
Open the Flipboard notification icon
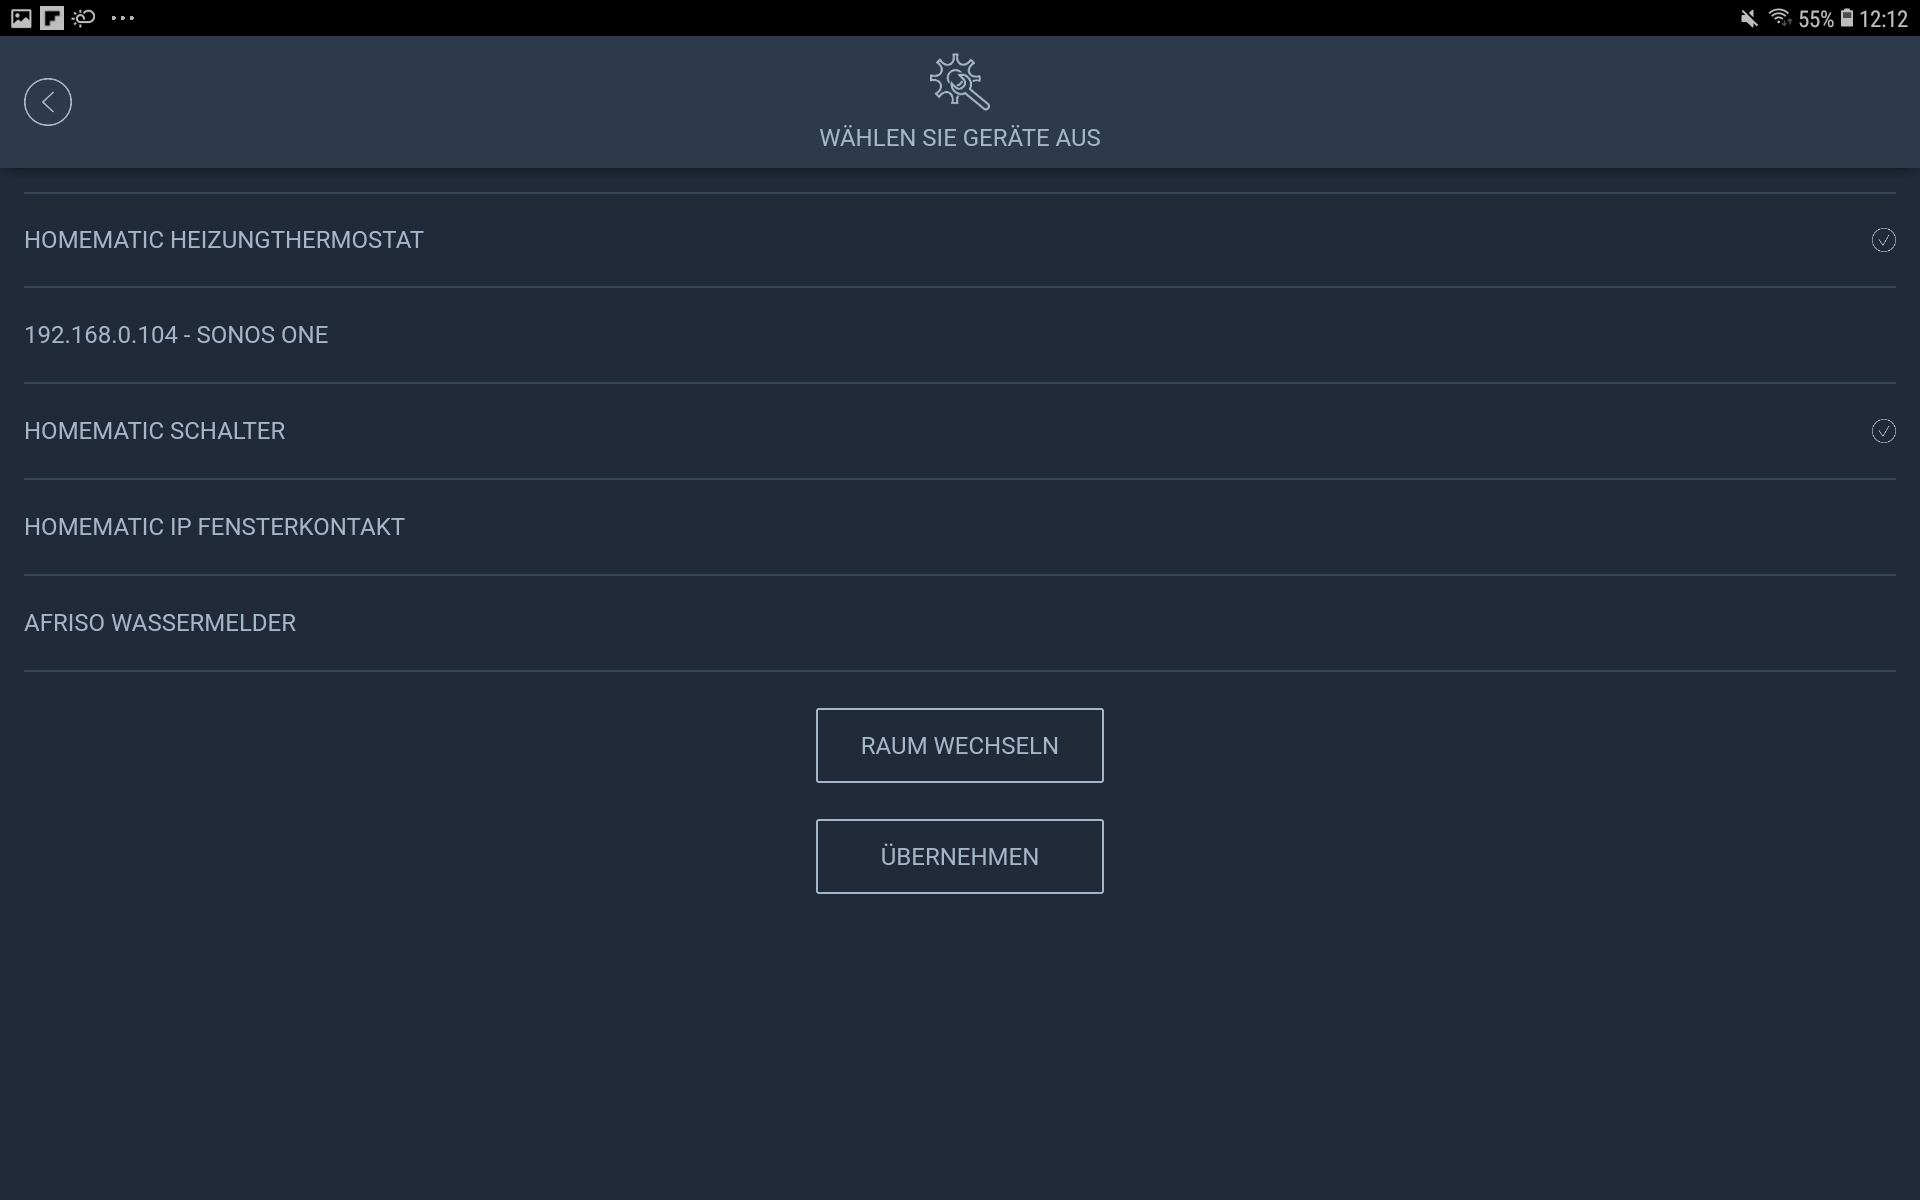(52, 18)
